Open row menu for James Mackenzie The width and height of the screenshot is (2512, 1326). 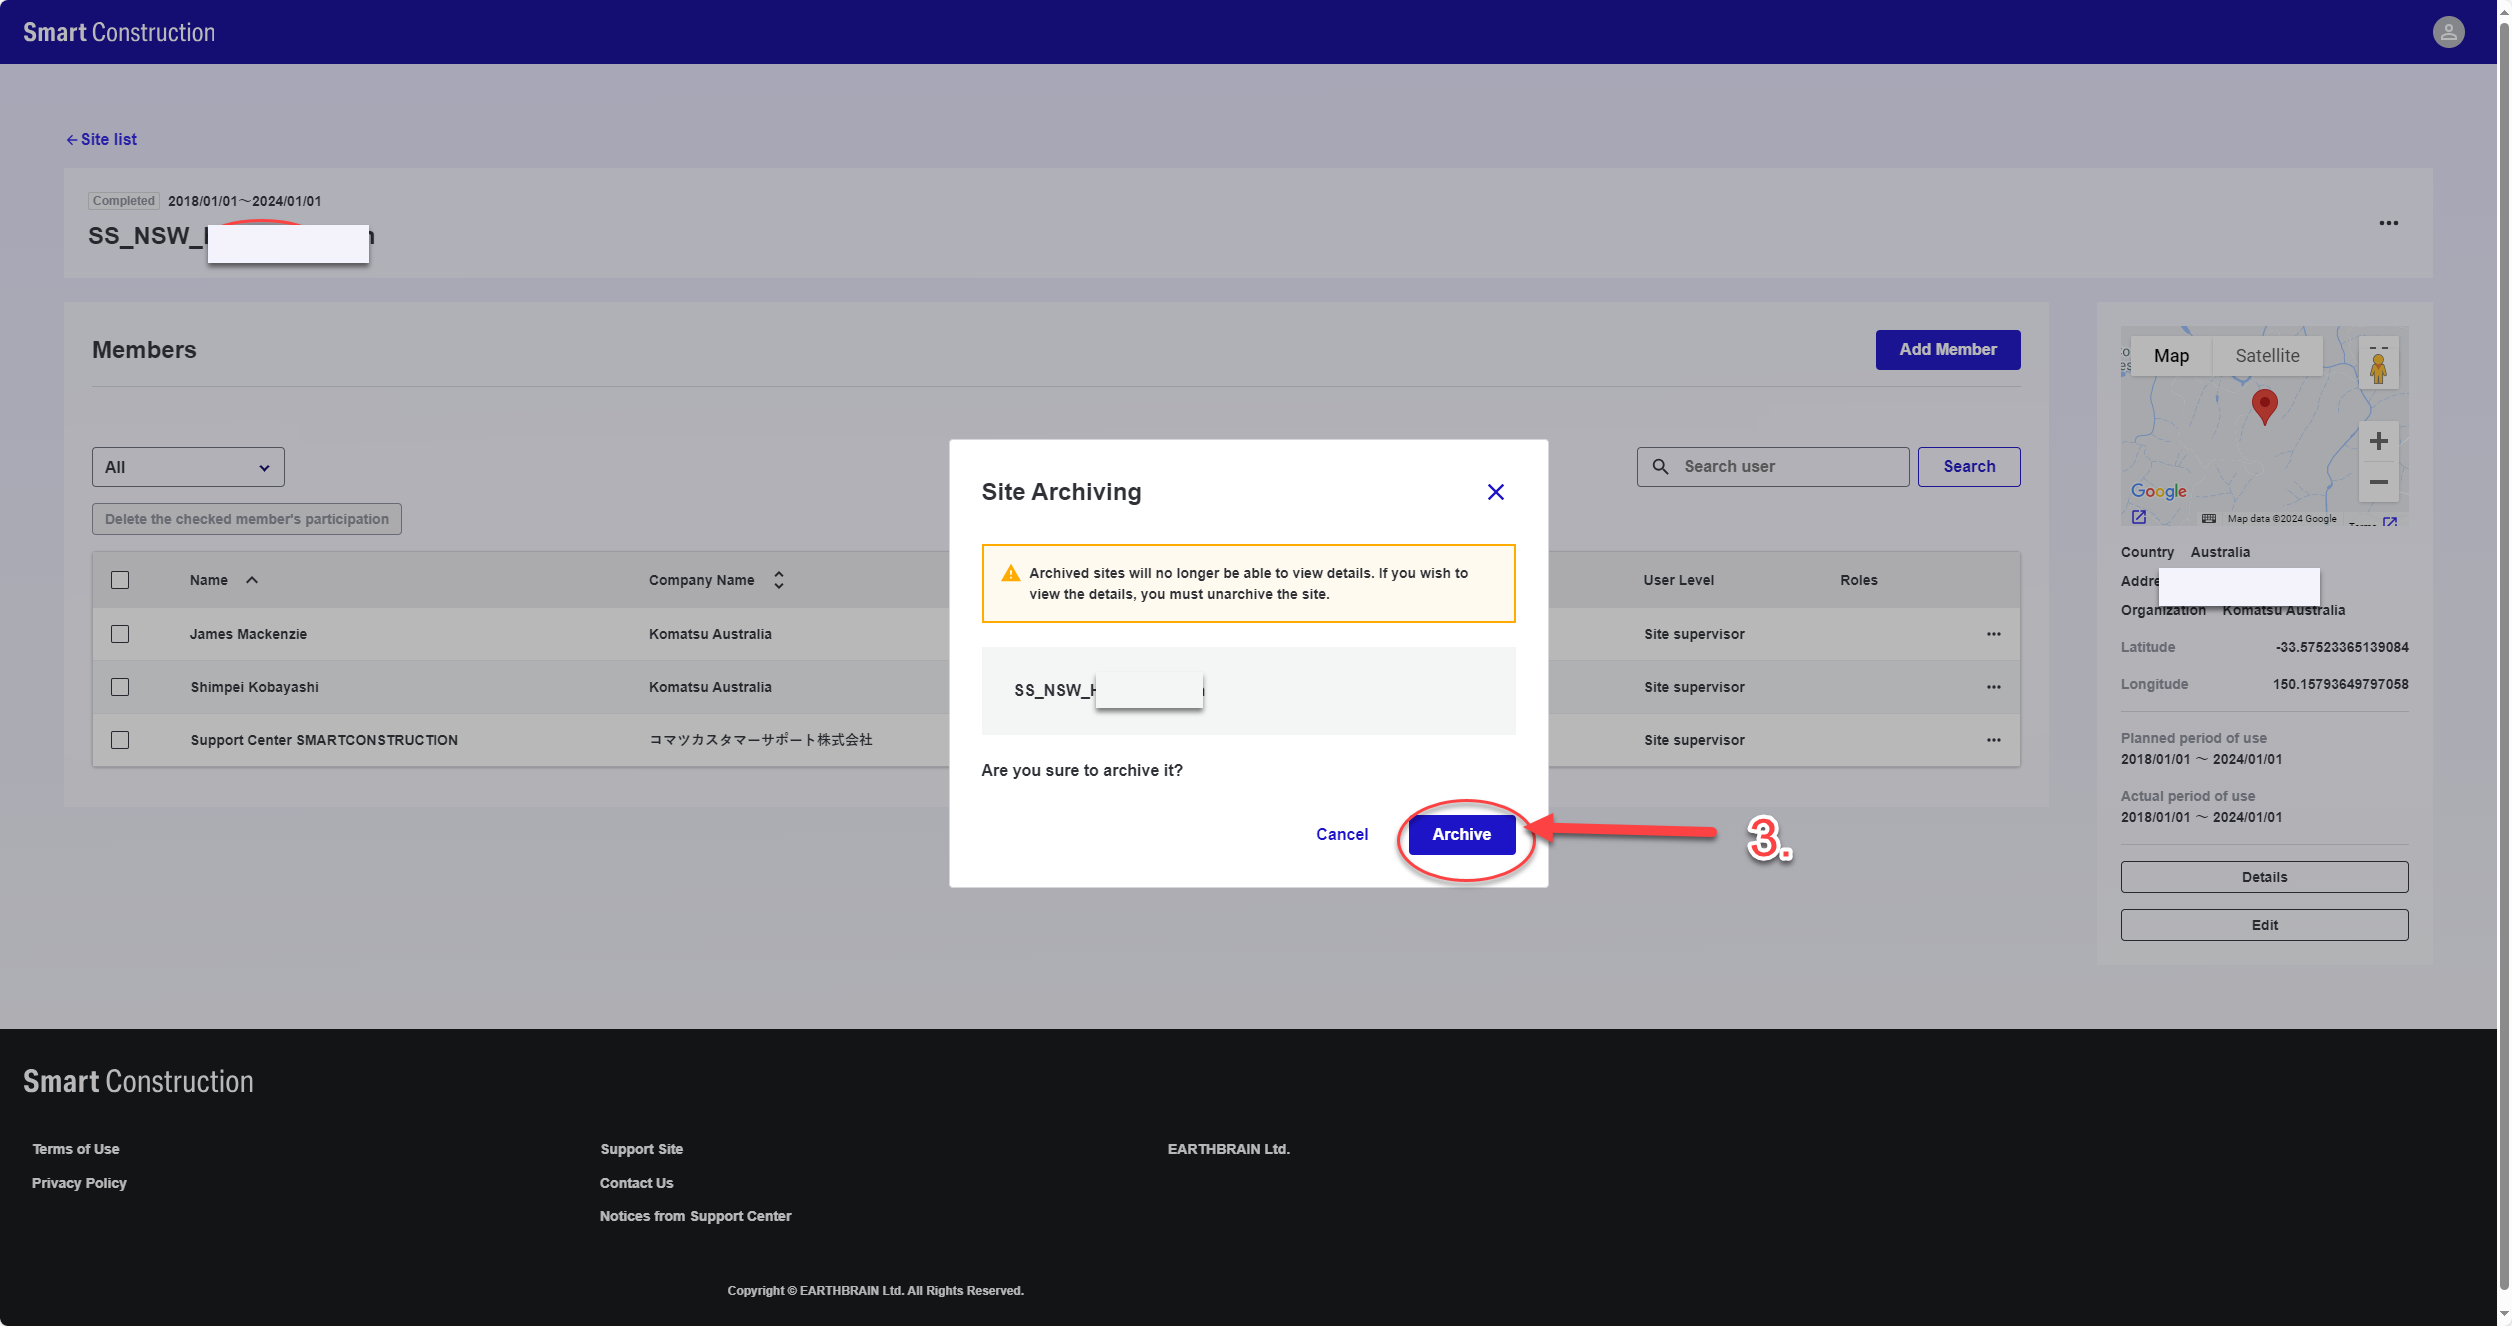[1993, 634]
